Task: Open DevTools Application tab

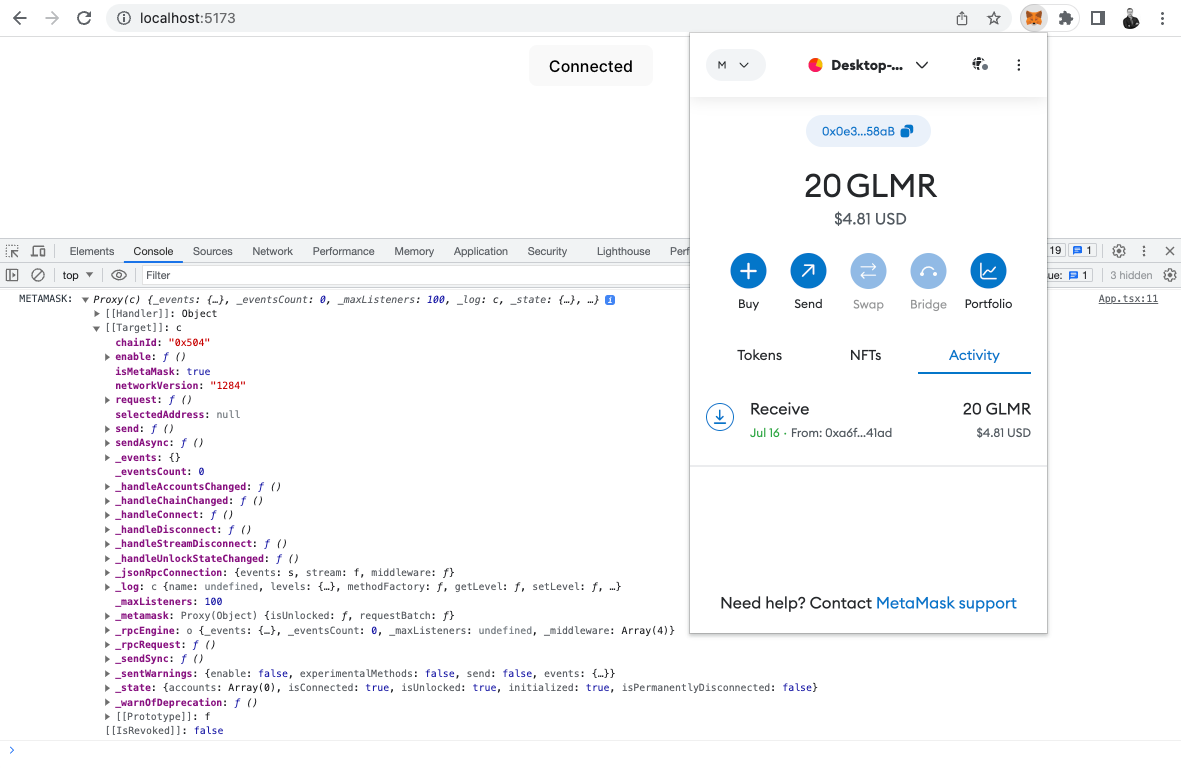Action: (481, 251)
